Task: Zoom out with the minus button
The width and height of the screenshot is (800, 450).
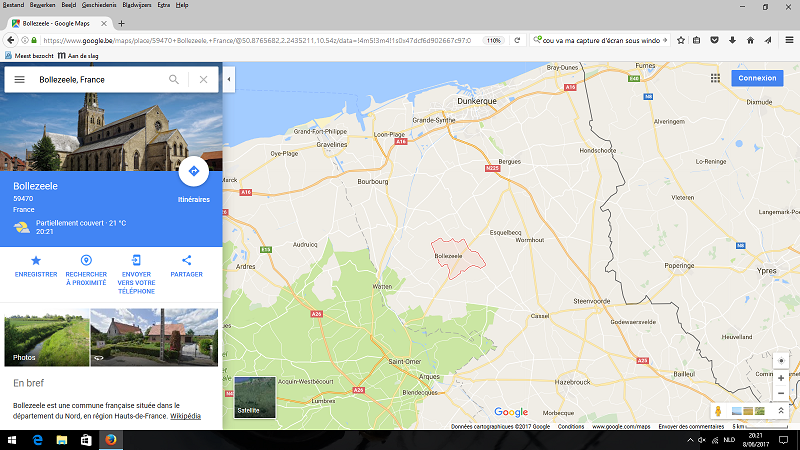Action: [781, 393]
